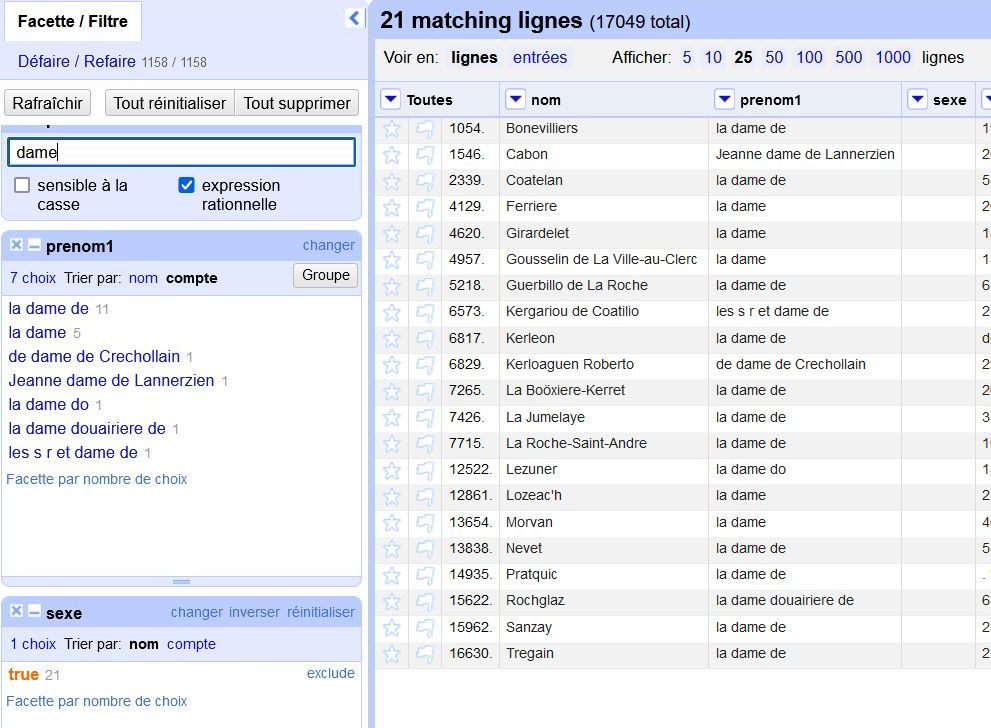Open the prenom1 column dropdown menu
991x728 pixels.
pos(724,99)
